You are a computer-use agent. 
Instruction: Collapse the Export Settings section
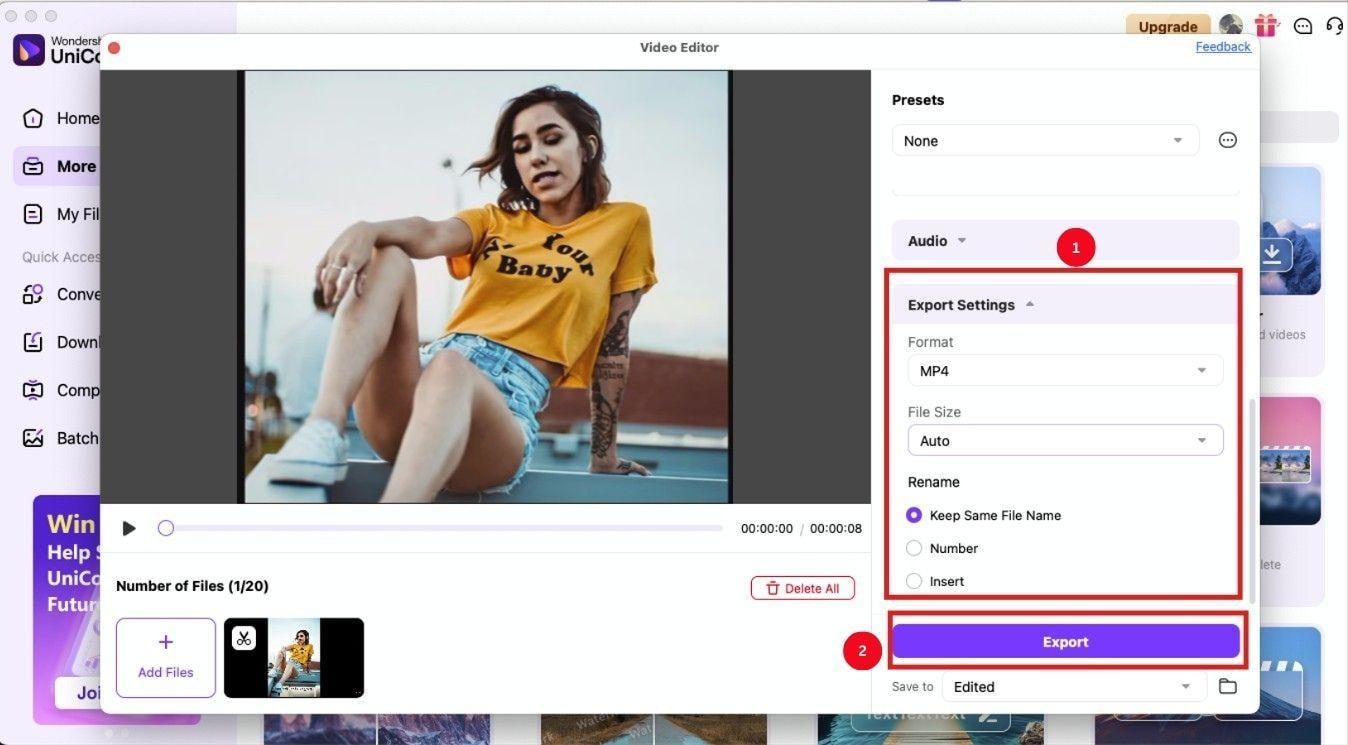pyautogui.click(x=1065, y=305)
